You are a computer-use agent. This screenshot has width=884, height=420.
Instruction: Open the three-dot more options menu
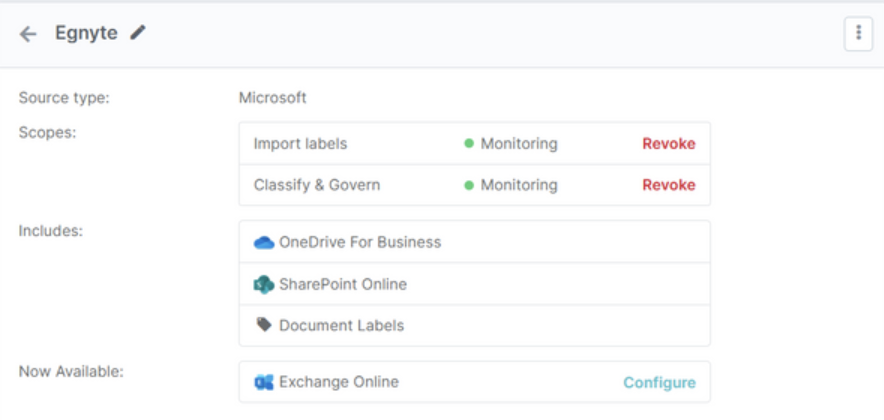(858, 33)
